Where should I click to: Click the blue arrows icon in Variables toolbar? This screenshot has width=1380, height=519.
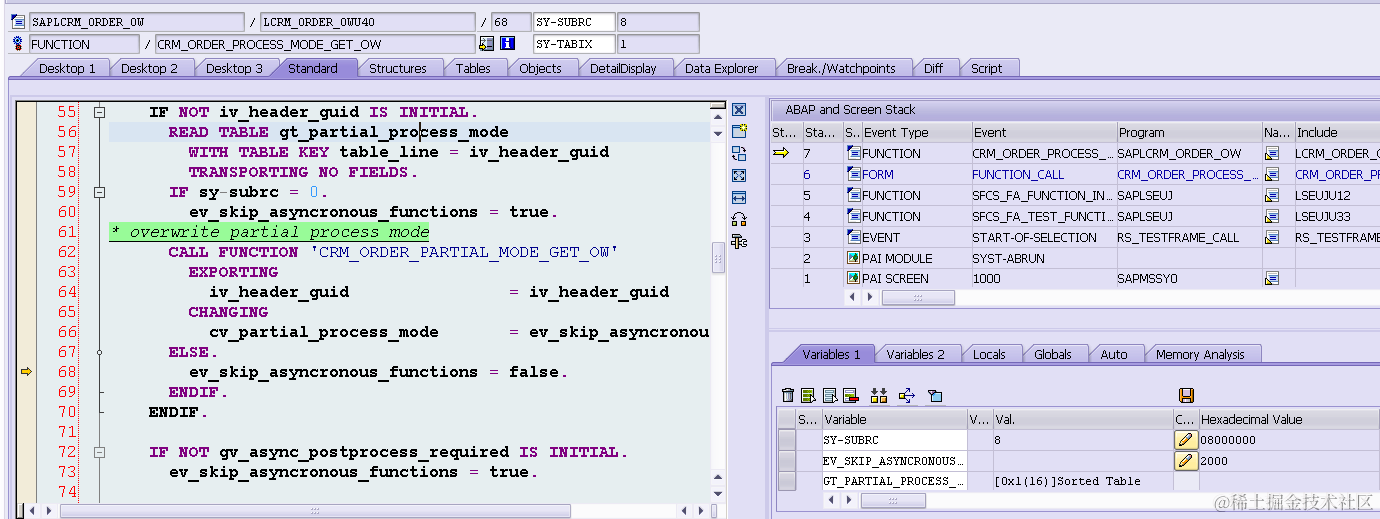[x=907, y=395]
